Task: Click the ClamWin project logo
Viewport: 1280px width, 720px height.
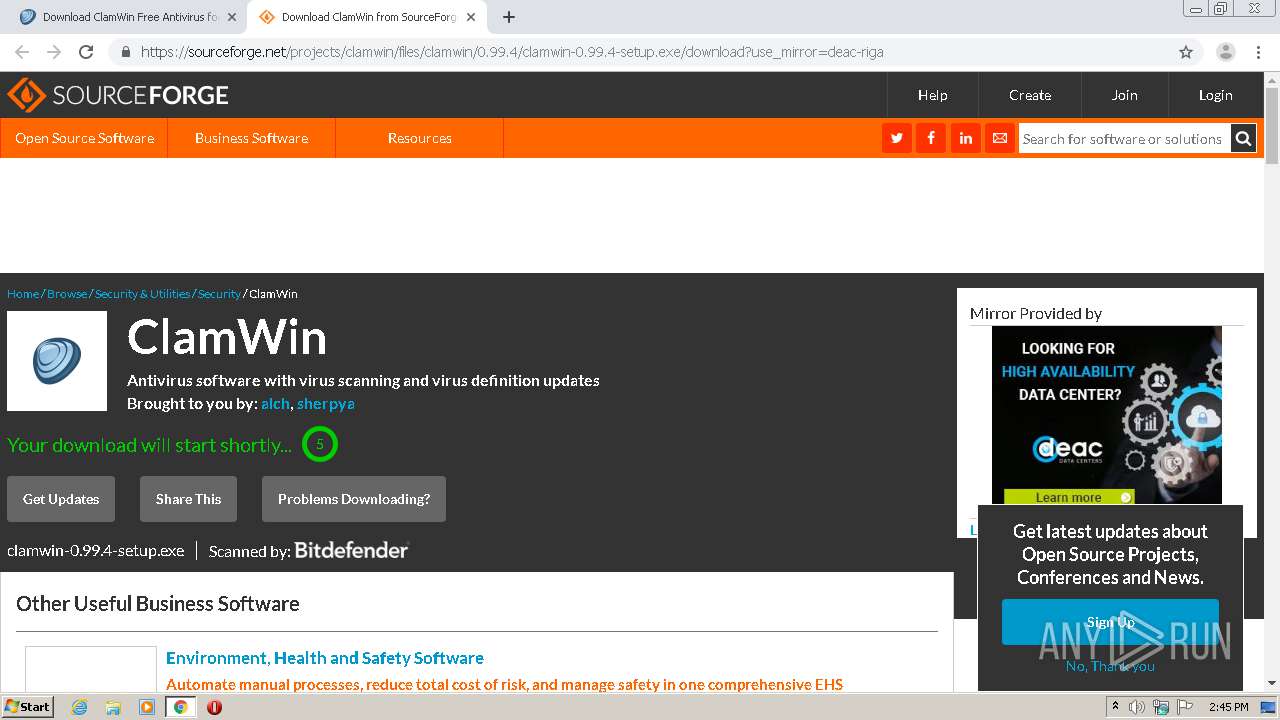Action: click(x=57, y=361)
